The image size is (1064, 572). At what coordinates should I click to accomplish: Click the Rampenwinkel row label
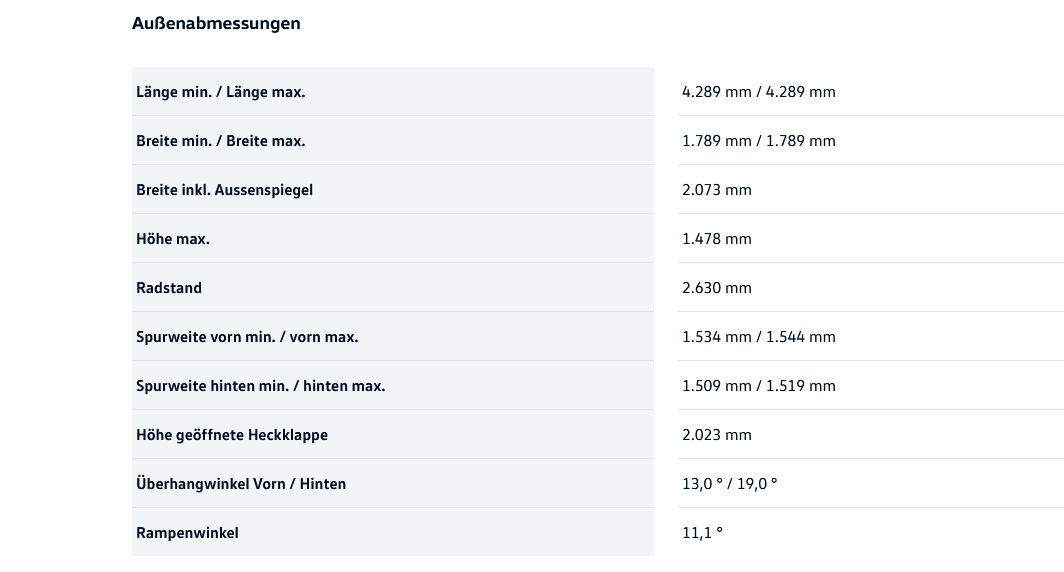(x=187, y=533)
